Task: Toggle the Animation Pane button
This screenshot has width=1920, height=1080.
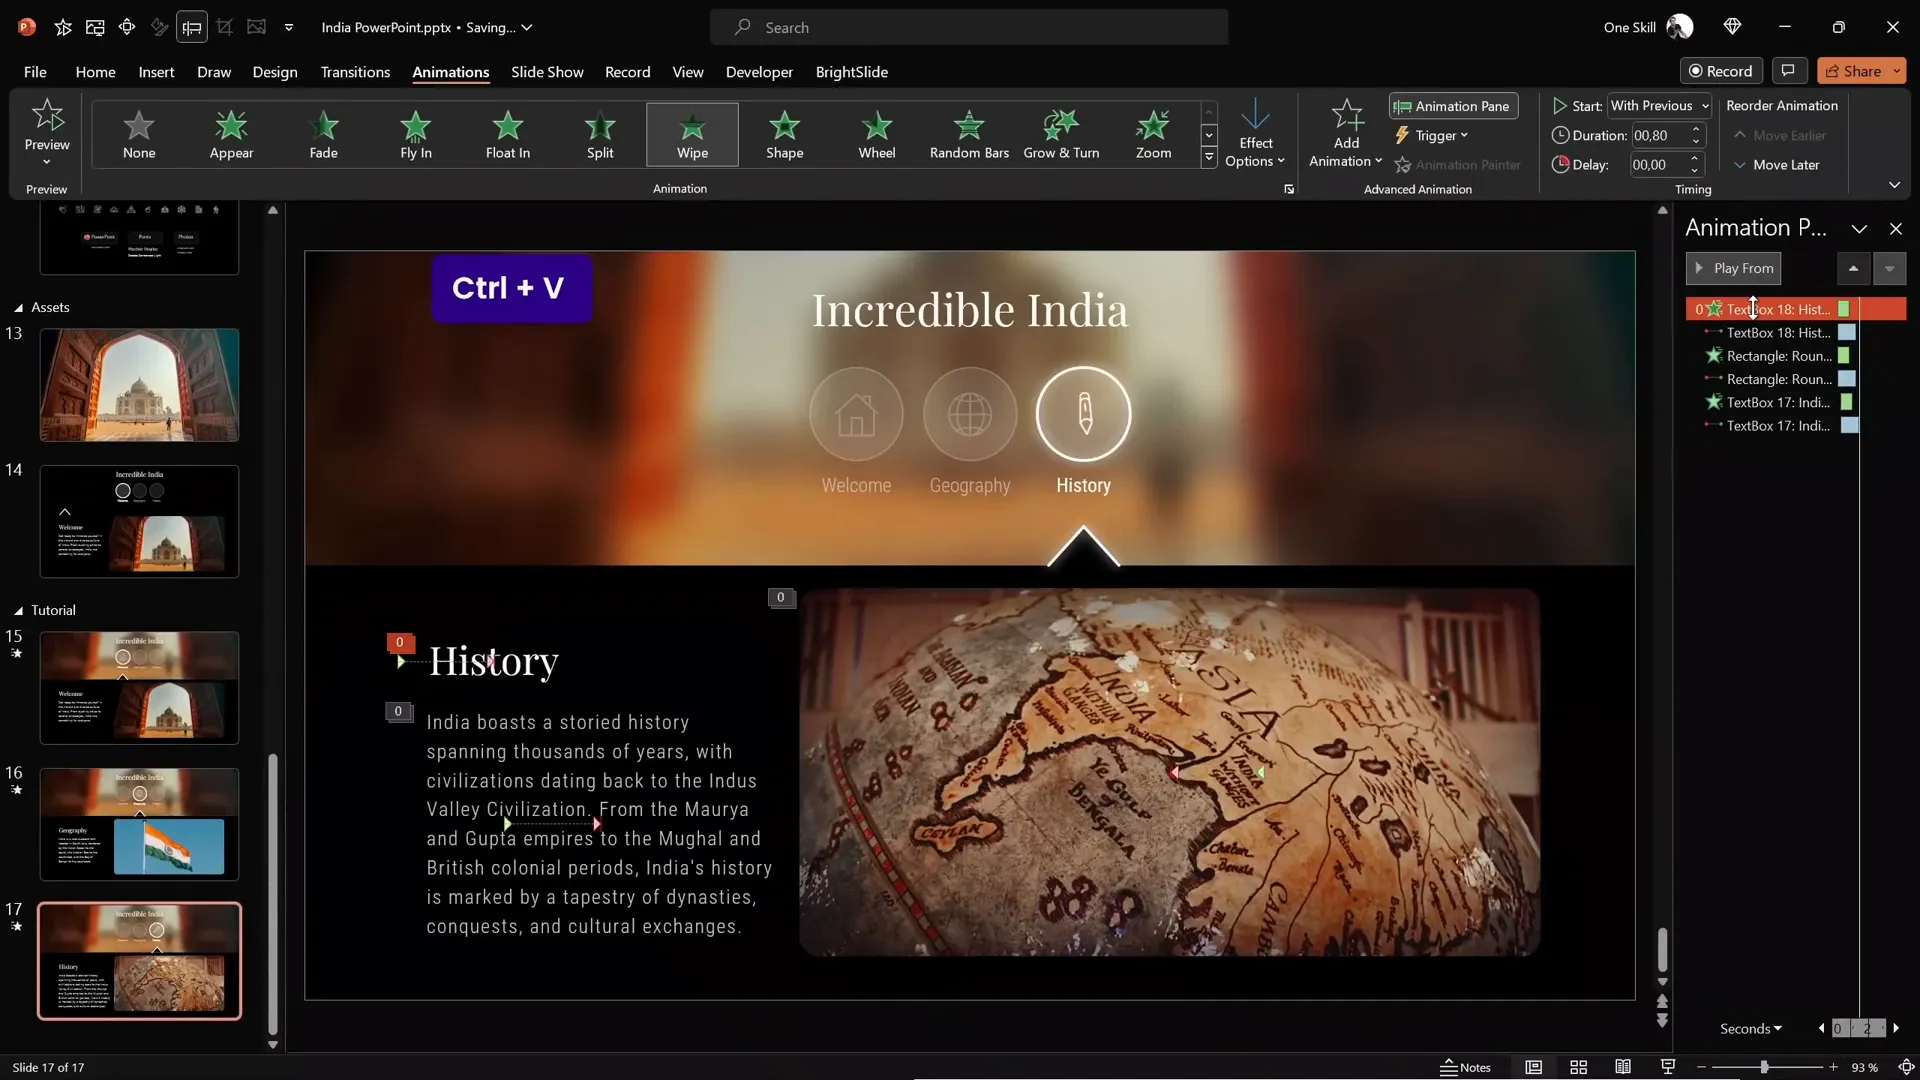Action: [1453, 106]
